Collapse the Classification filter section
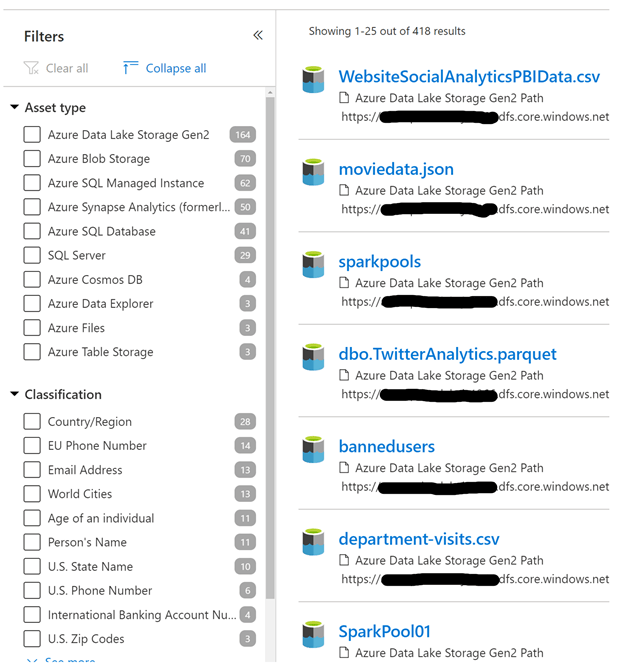The width and height of the screenshot is (624, 668). [14, 394]
